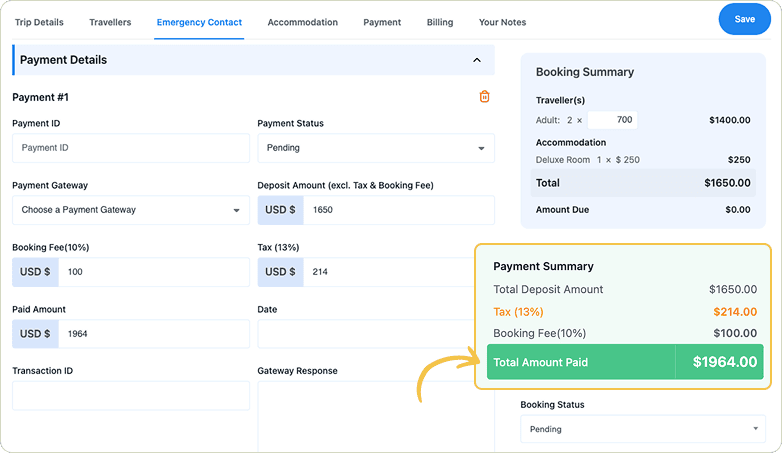Edit the Adult price field showing 700

click(x=612, y=120)
